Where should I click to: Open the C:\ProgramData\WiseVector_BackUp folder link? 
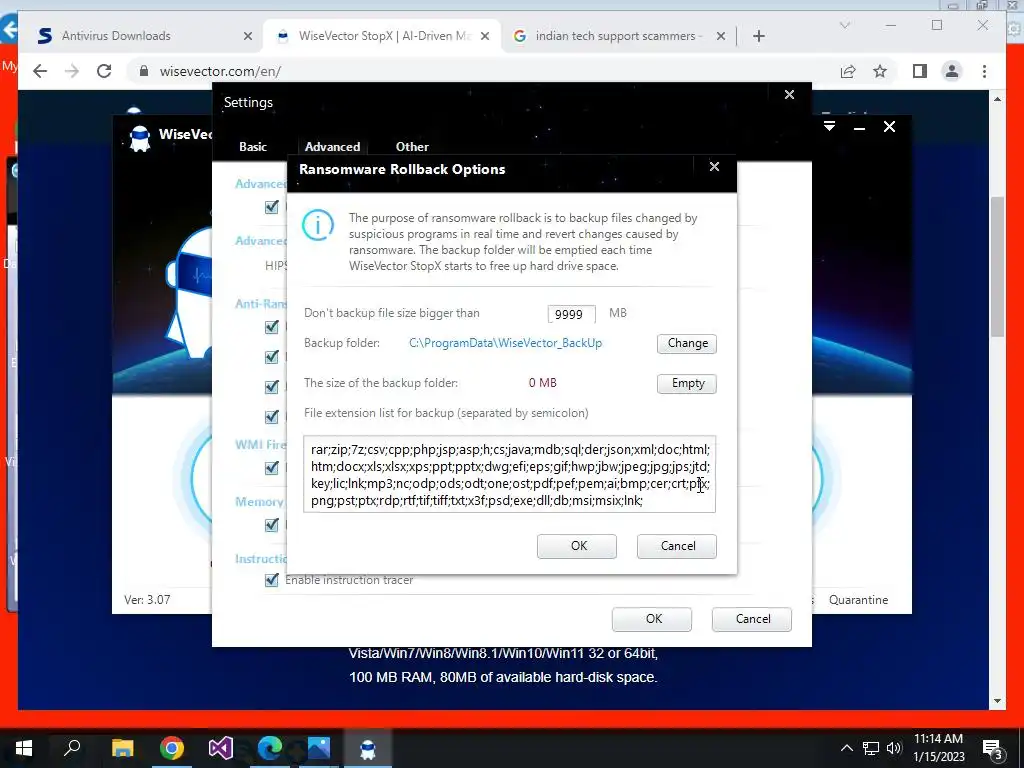(505, 343)
